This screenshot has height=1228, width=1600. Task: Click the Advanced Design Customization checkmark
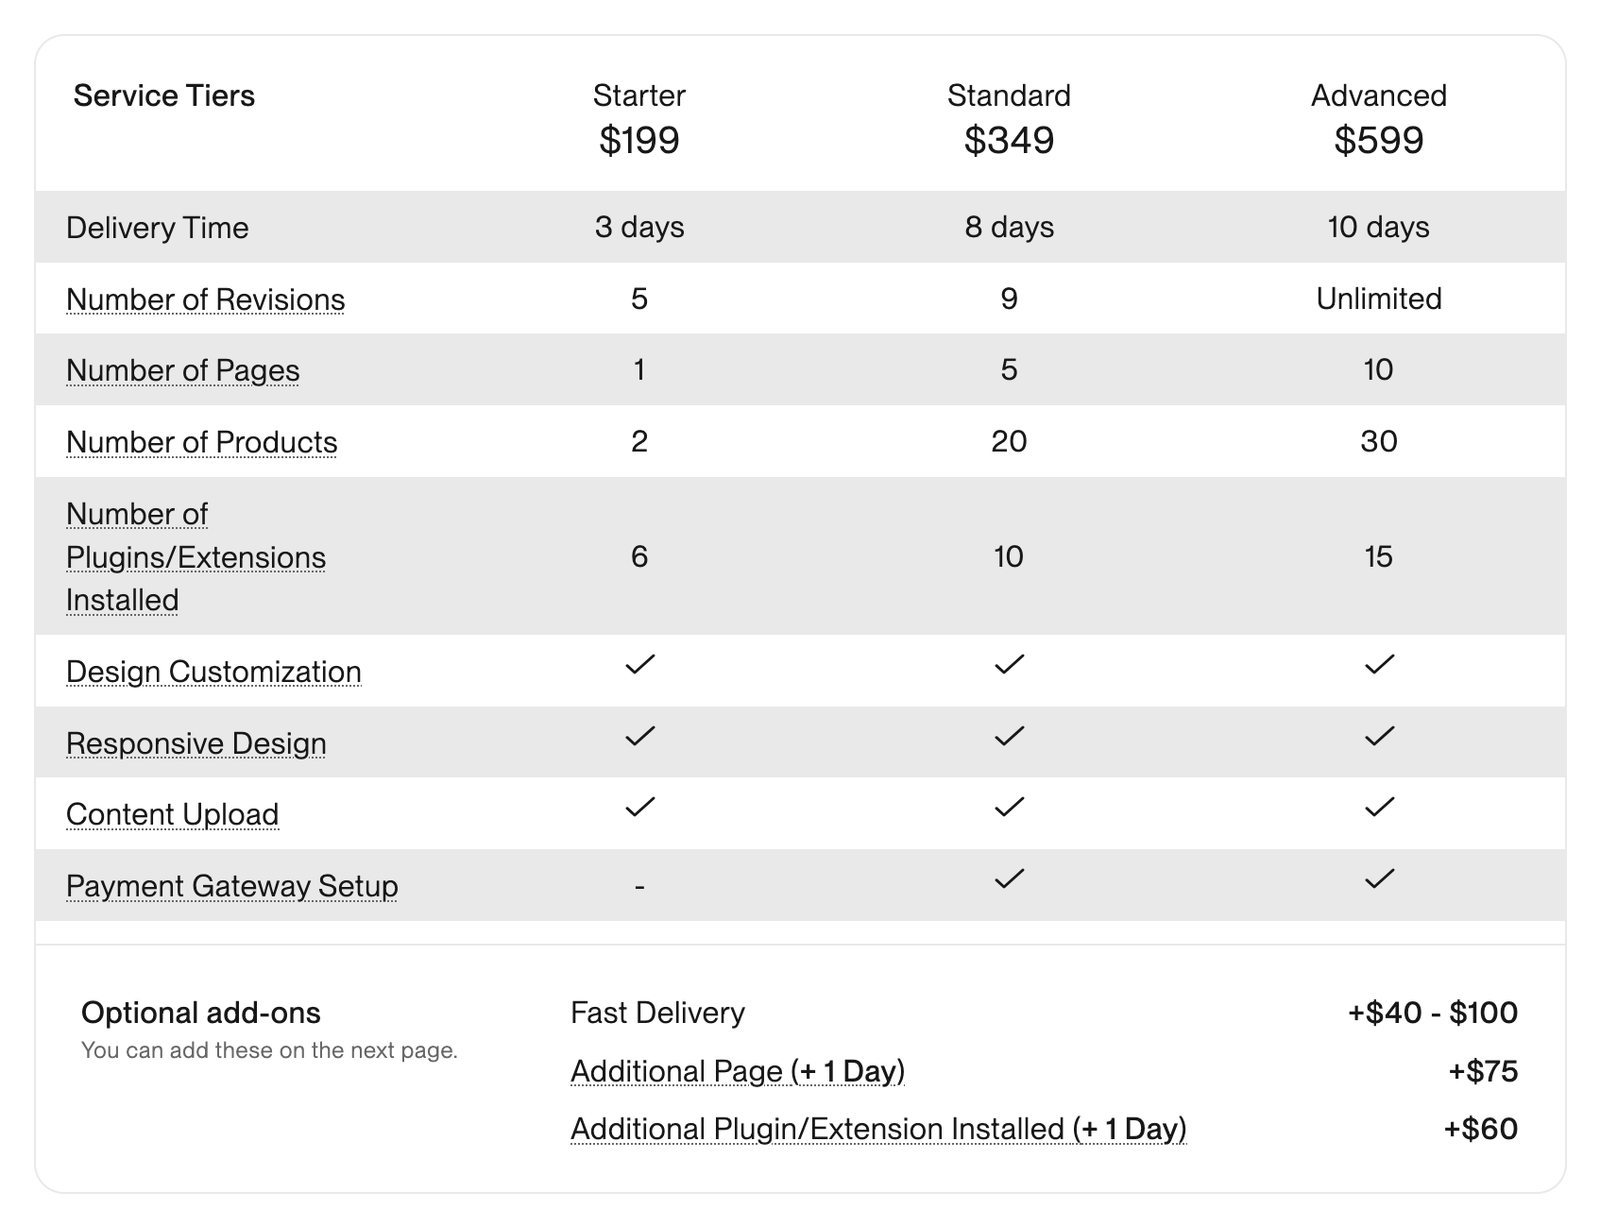point(1379,664)
